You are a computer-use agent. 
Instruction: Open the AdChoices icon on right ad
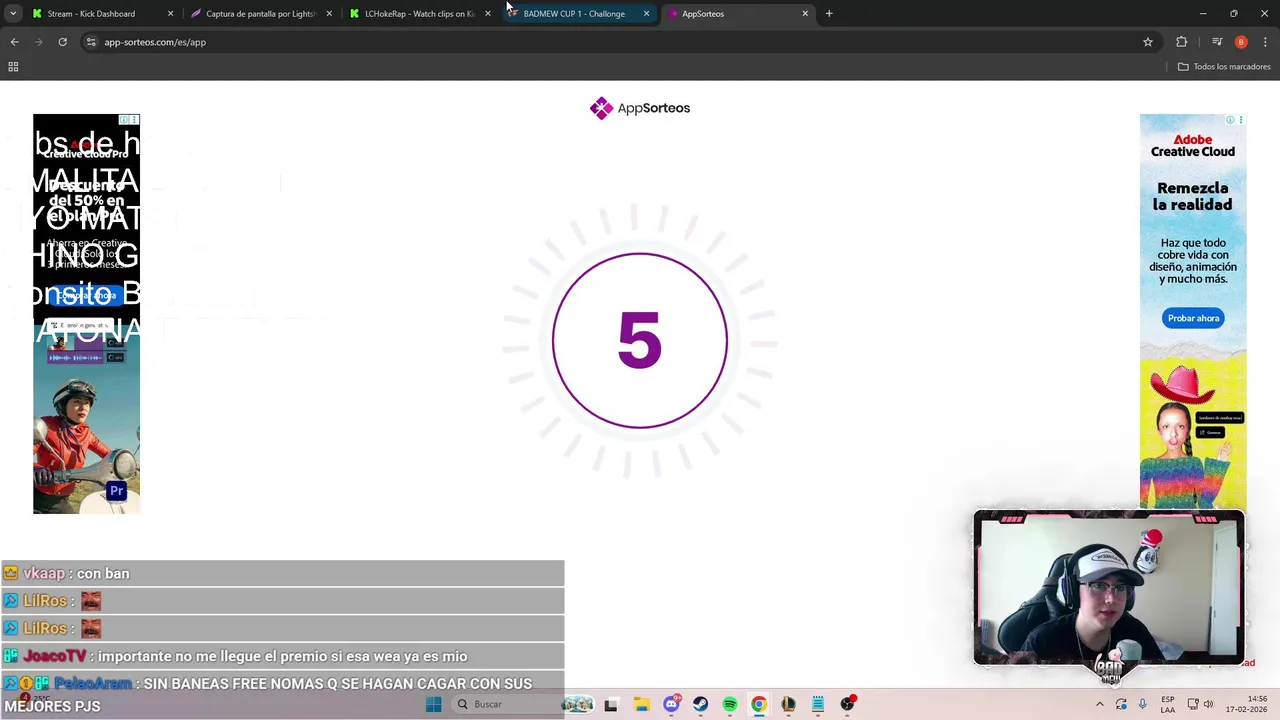click(1230, 120)
